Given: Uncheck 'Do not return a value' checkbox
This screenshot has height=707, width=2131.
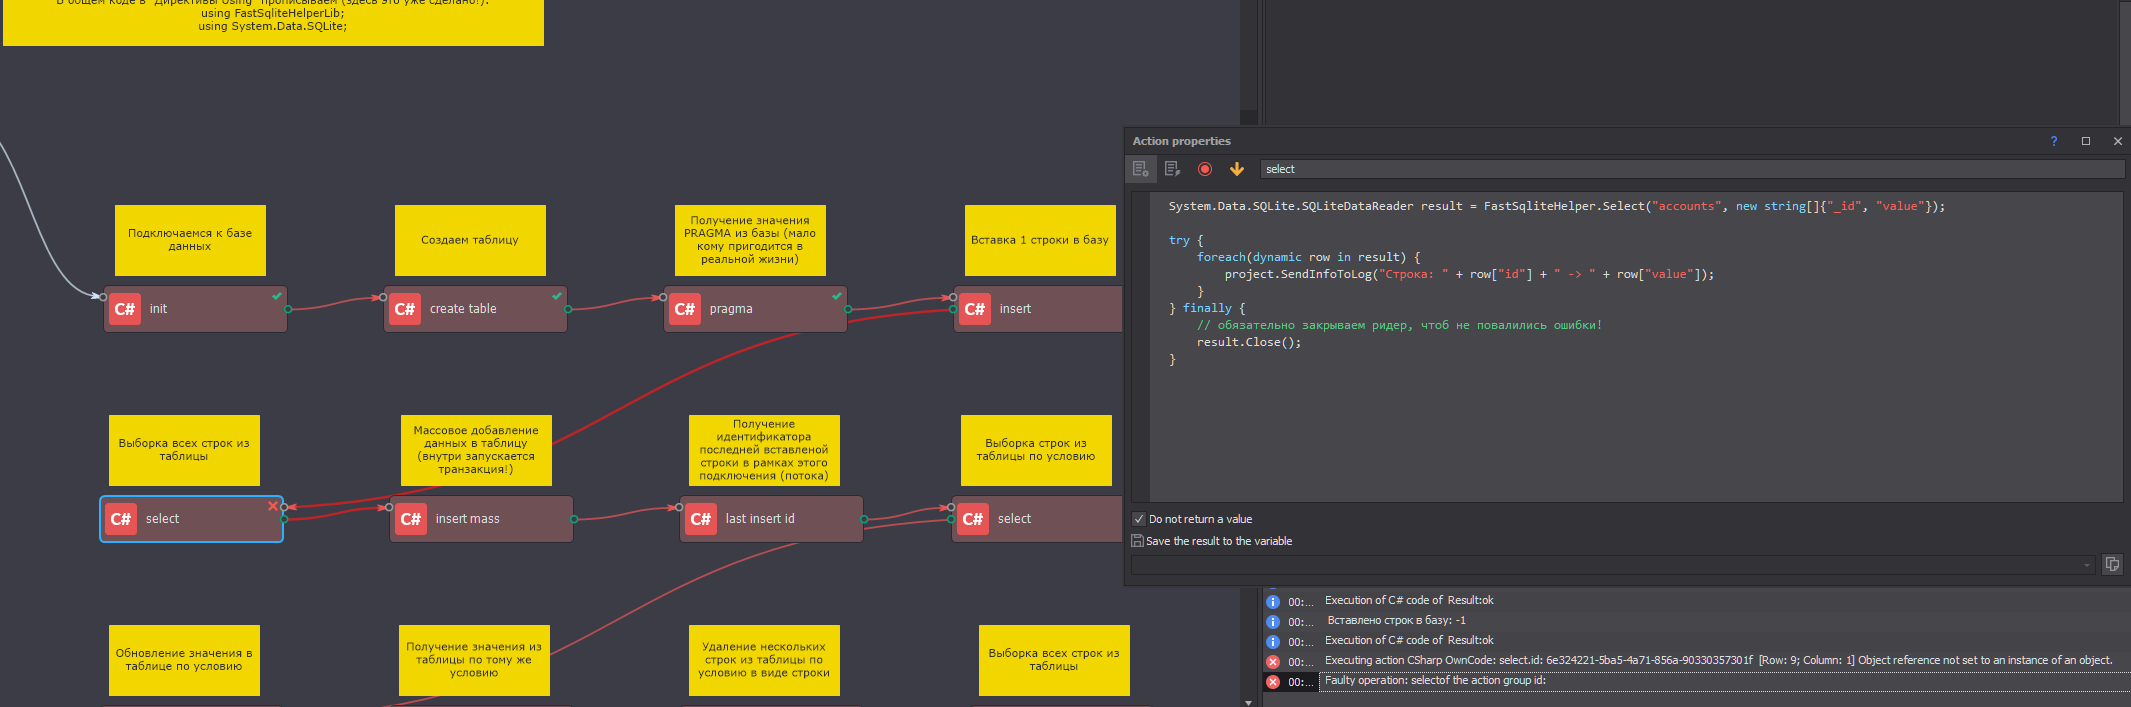Looking at the screenshot, I should click(1138, 519).
